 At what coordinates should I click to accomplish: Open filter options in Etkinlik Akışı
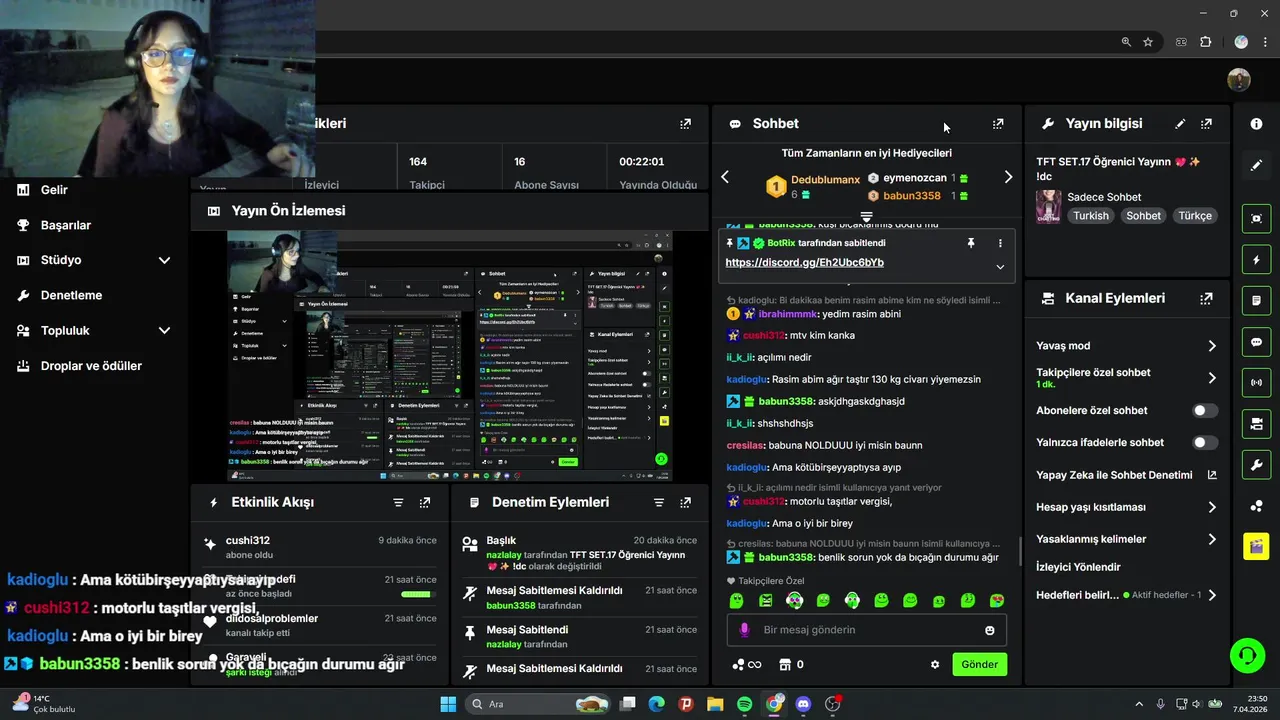pyautogui.click(x=398, y=503)
